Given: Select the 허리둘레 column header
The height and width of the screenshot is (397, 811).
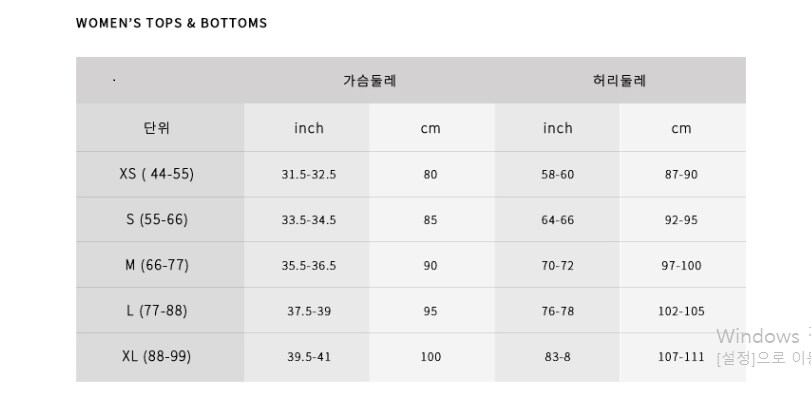Looking at the screenshot, I should pos(620,81).
